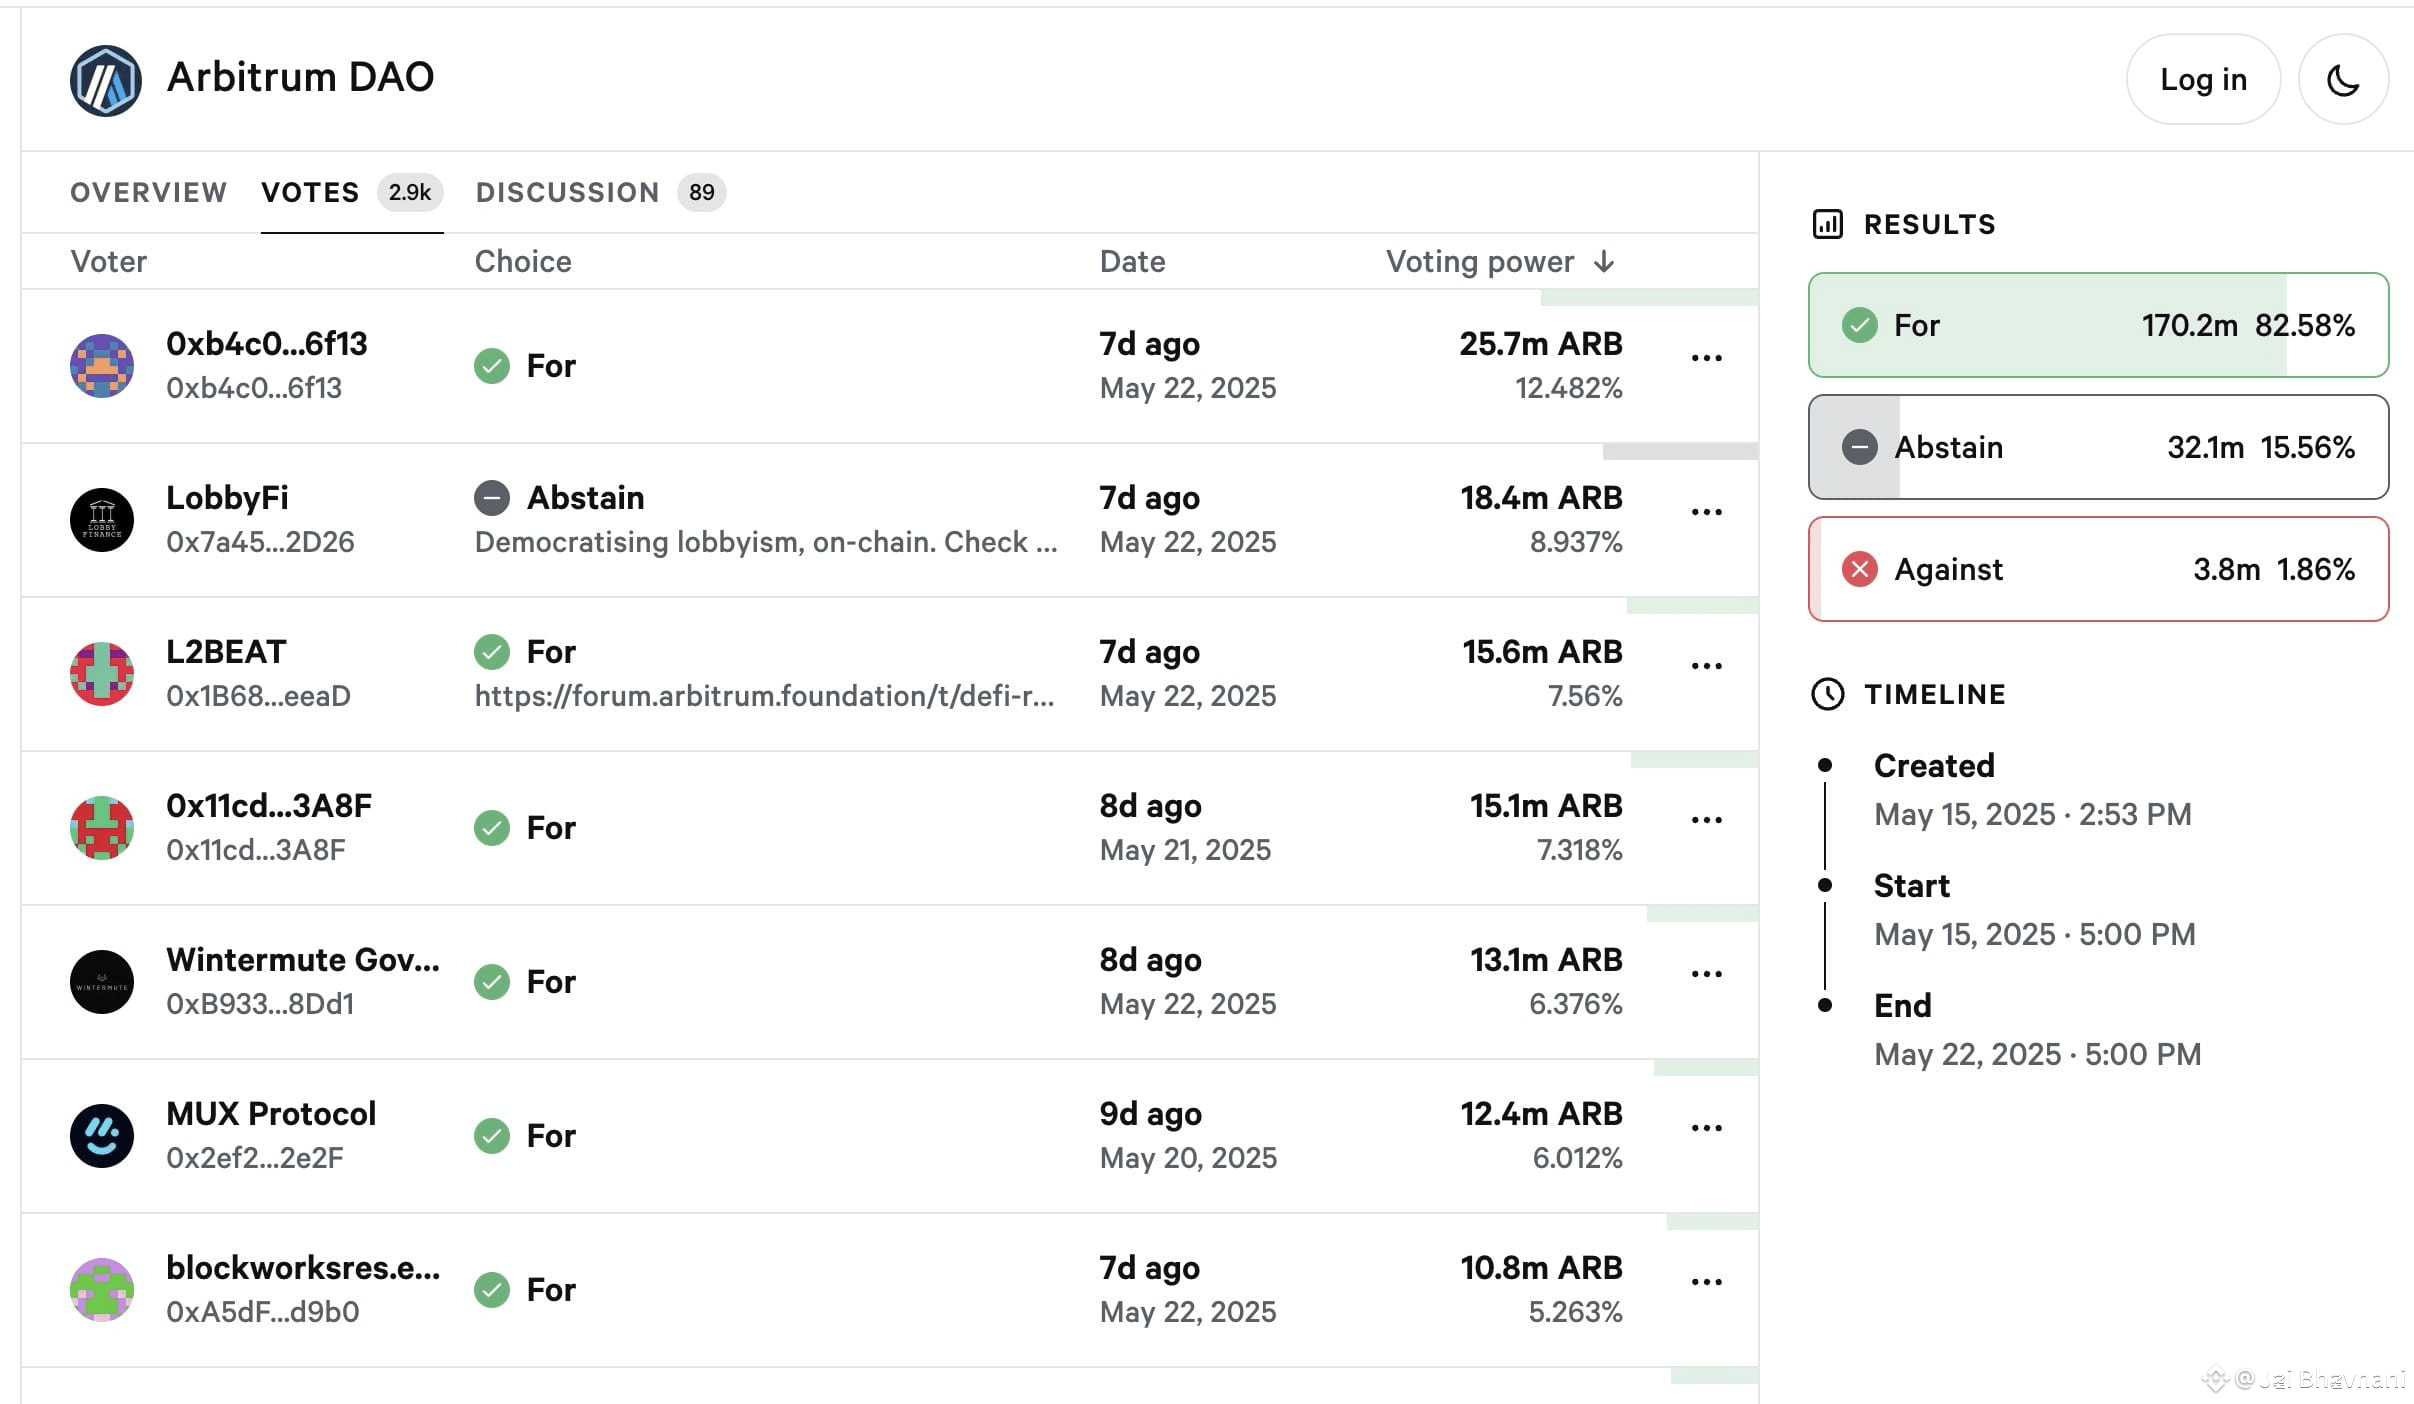Click the blockworksres voter avatar
2414x1404 pixels.
coord(102,1290)
